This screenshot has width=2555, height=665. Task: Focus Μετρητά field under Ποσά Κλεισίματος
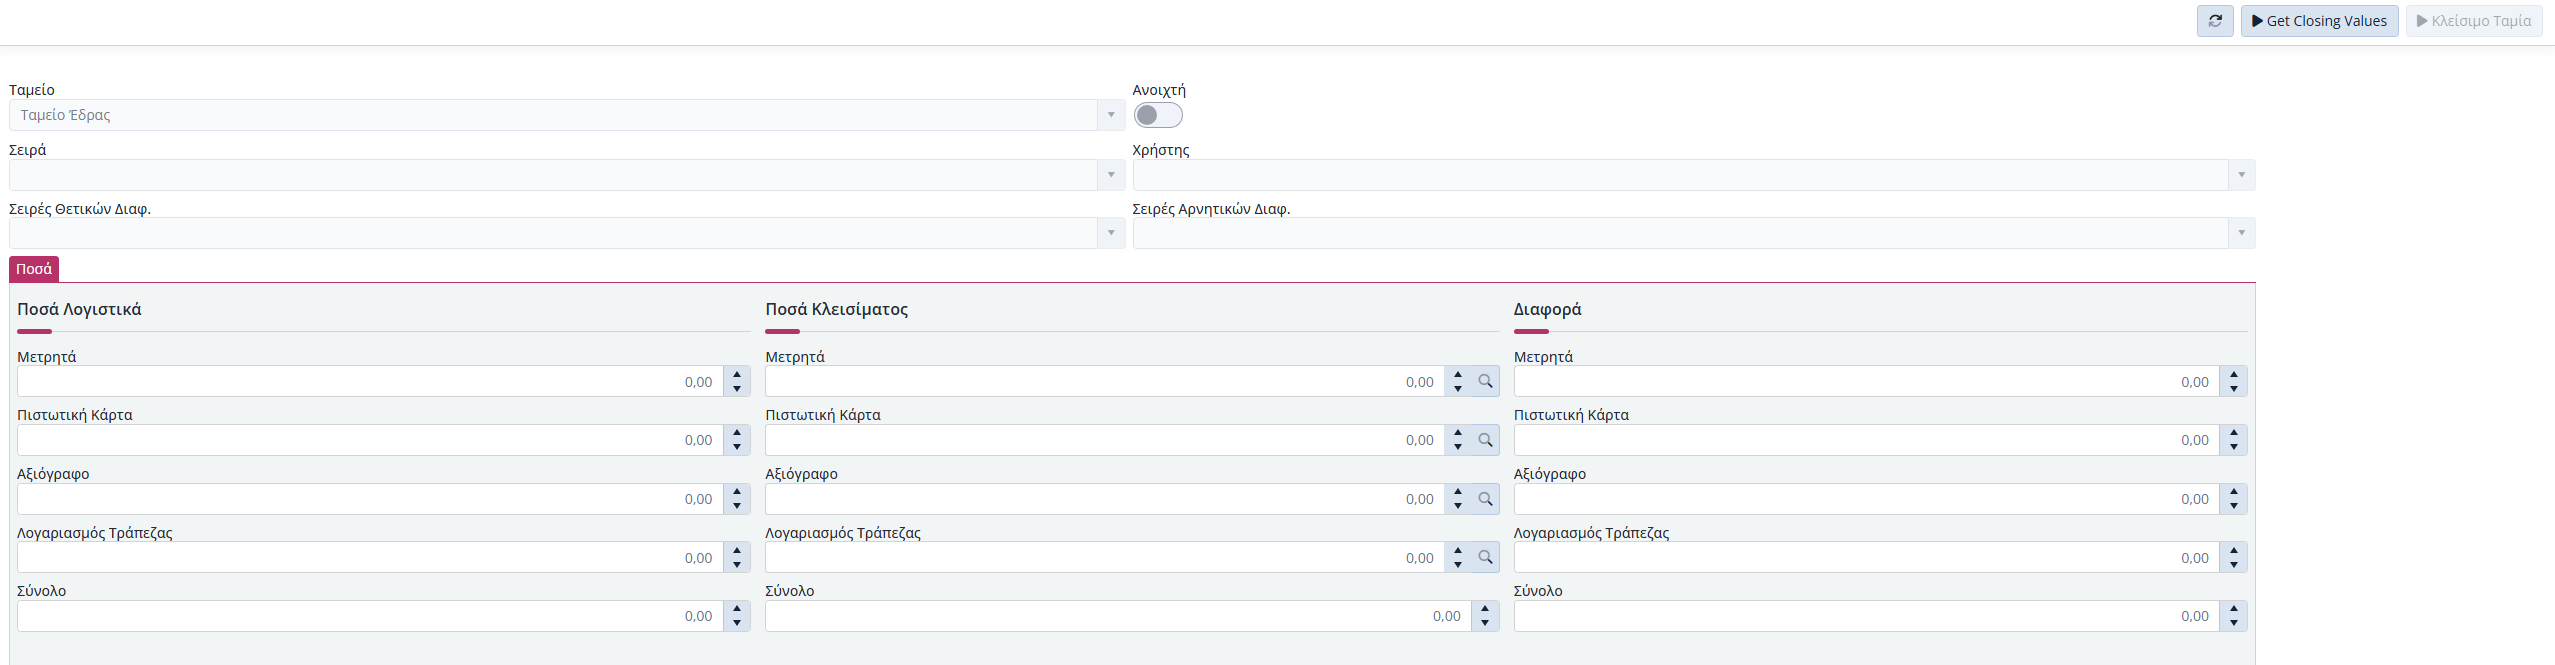click(1105, 381)
